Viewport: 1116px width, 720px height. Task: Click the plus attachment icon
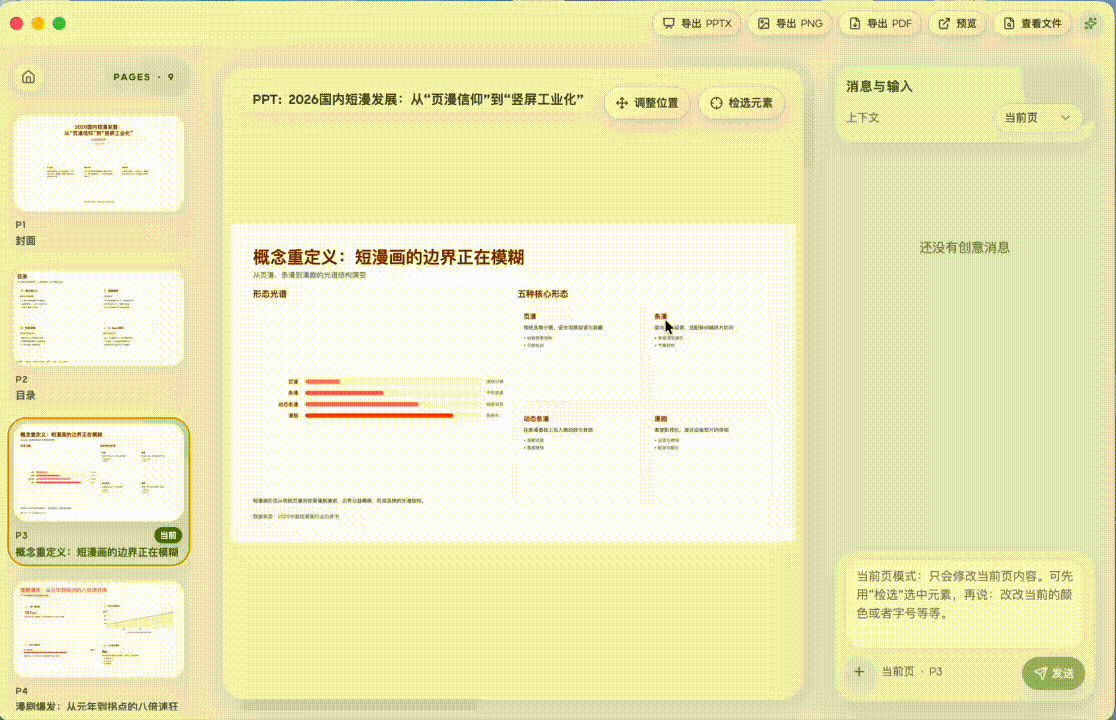pyautogui.click(x=859, y=672)
